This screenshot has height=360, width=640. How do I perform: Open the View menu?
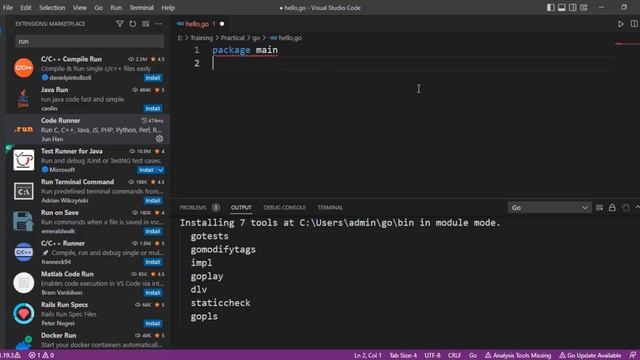[80, 7]
